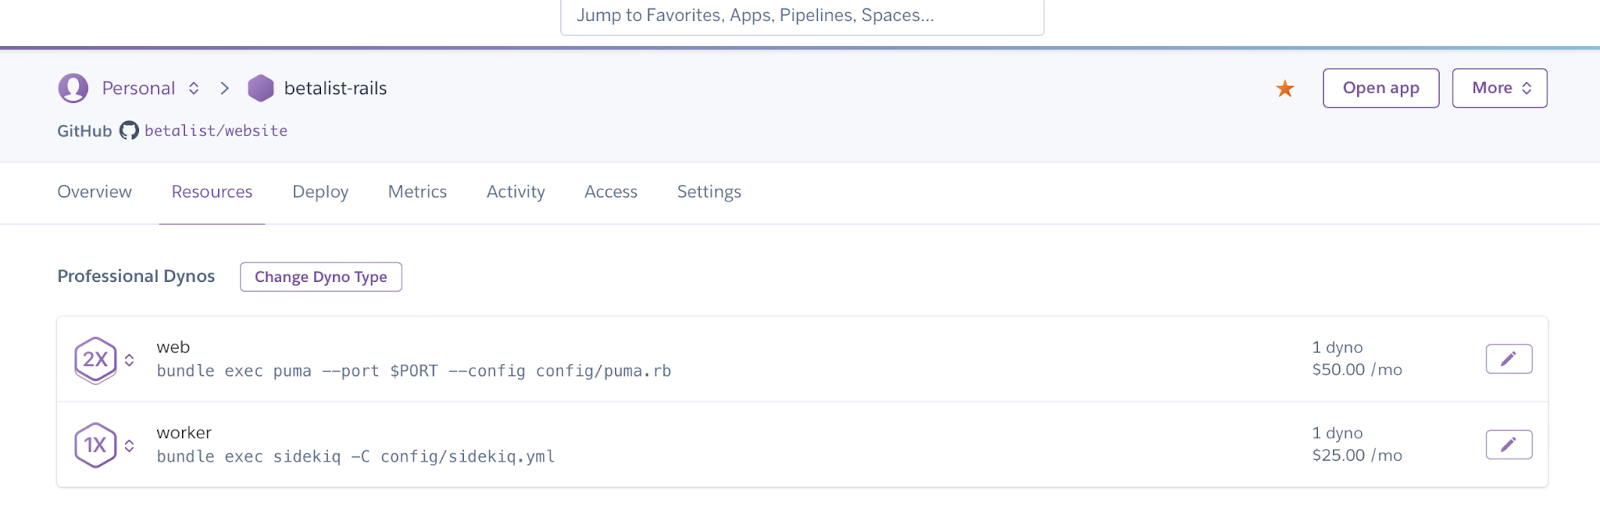Switch to the Overview tab

[x=94, y=192]
